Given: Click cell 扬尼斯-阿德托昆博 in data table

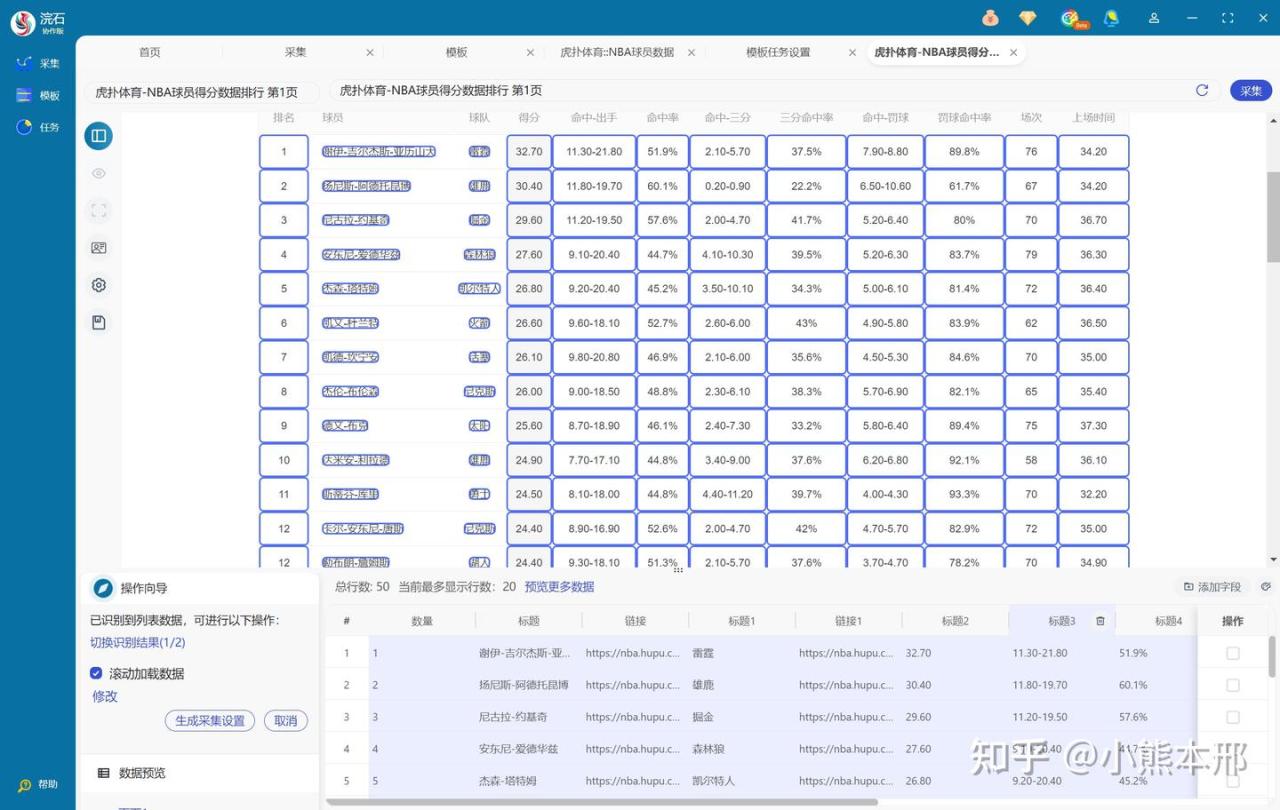Looking at the screenshot, I should pos(524,685).
